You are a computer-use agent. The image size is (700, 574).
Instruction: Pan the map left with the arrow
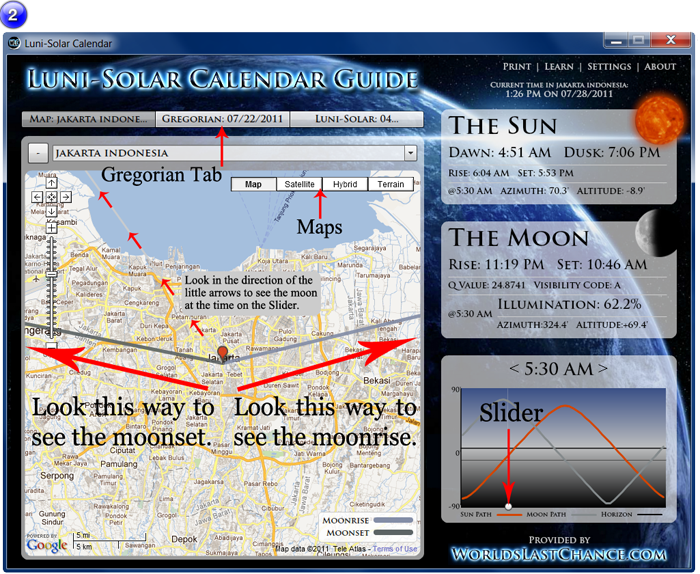point(38,197)
